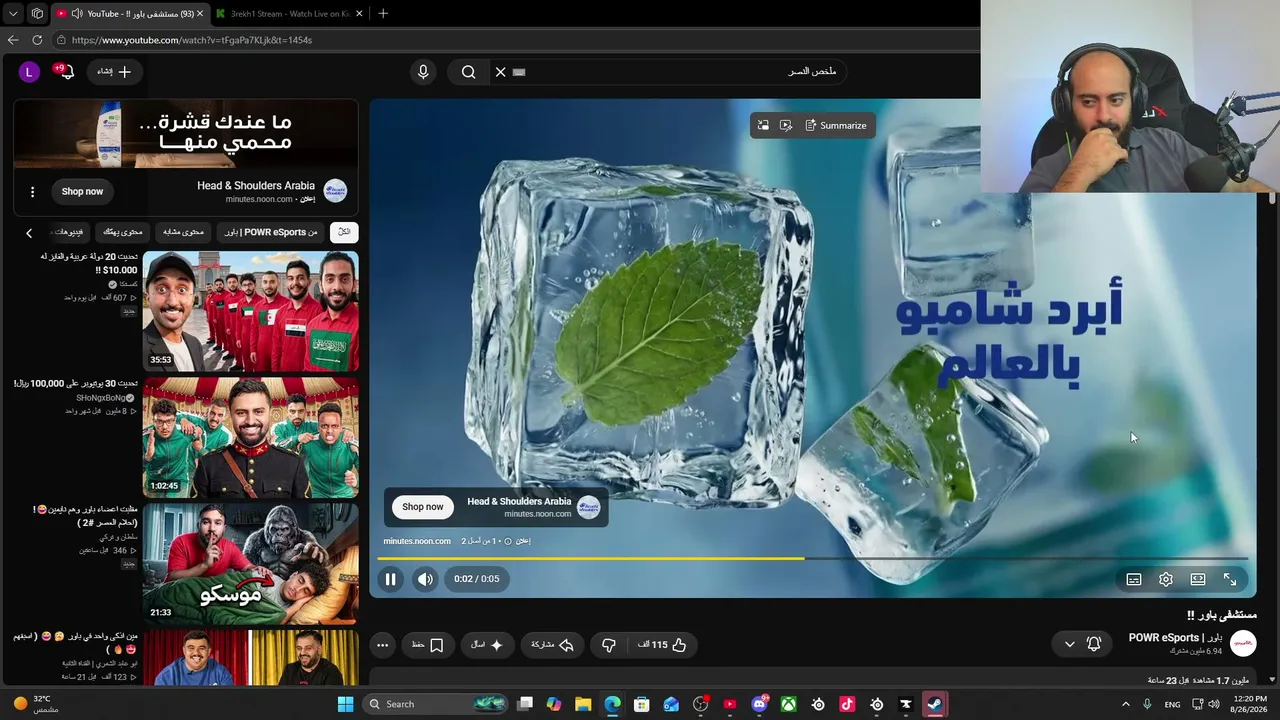Click the browser address bar URL
The image size is (1280, 720).
click(192, 40)
